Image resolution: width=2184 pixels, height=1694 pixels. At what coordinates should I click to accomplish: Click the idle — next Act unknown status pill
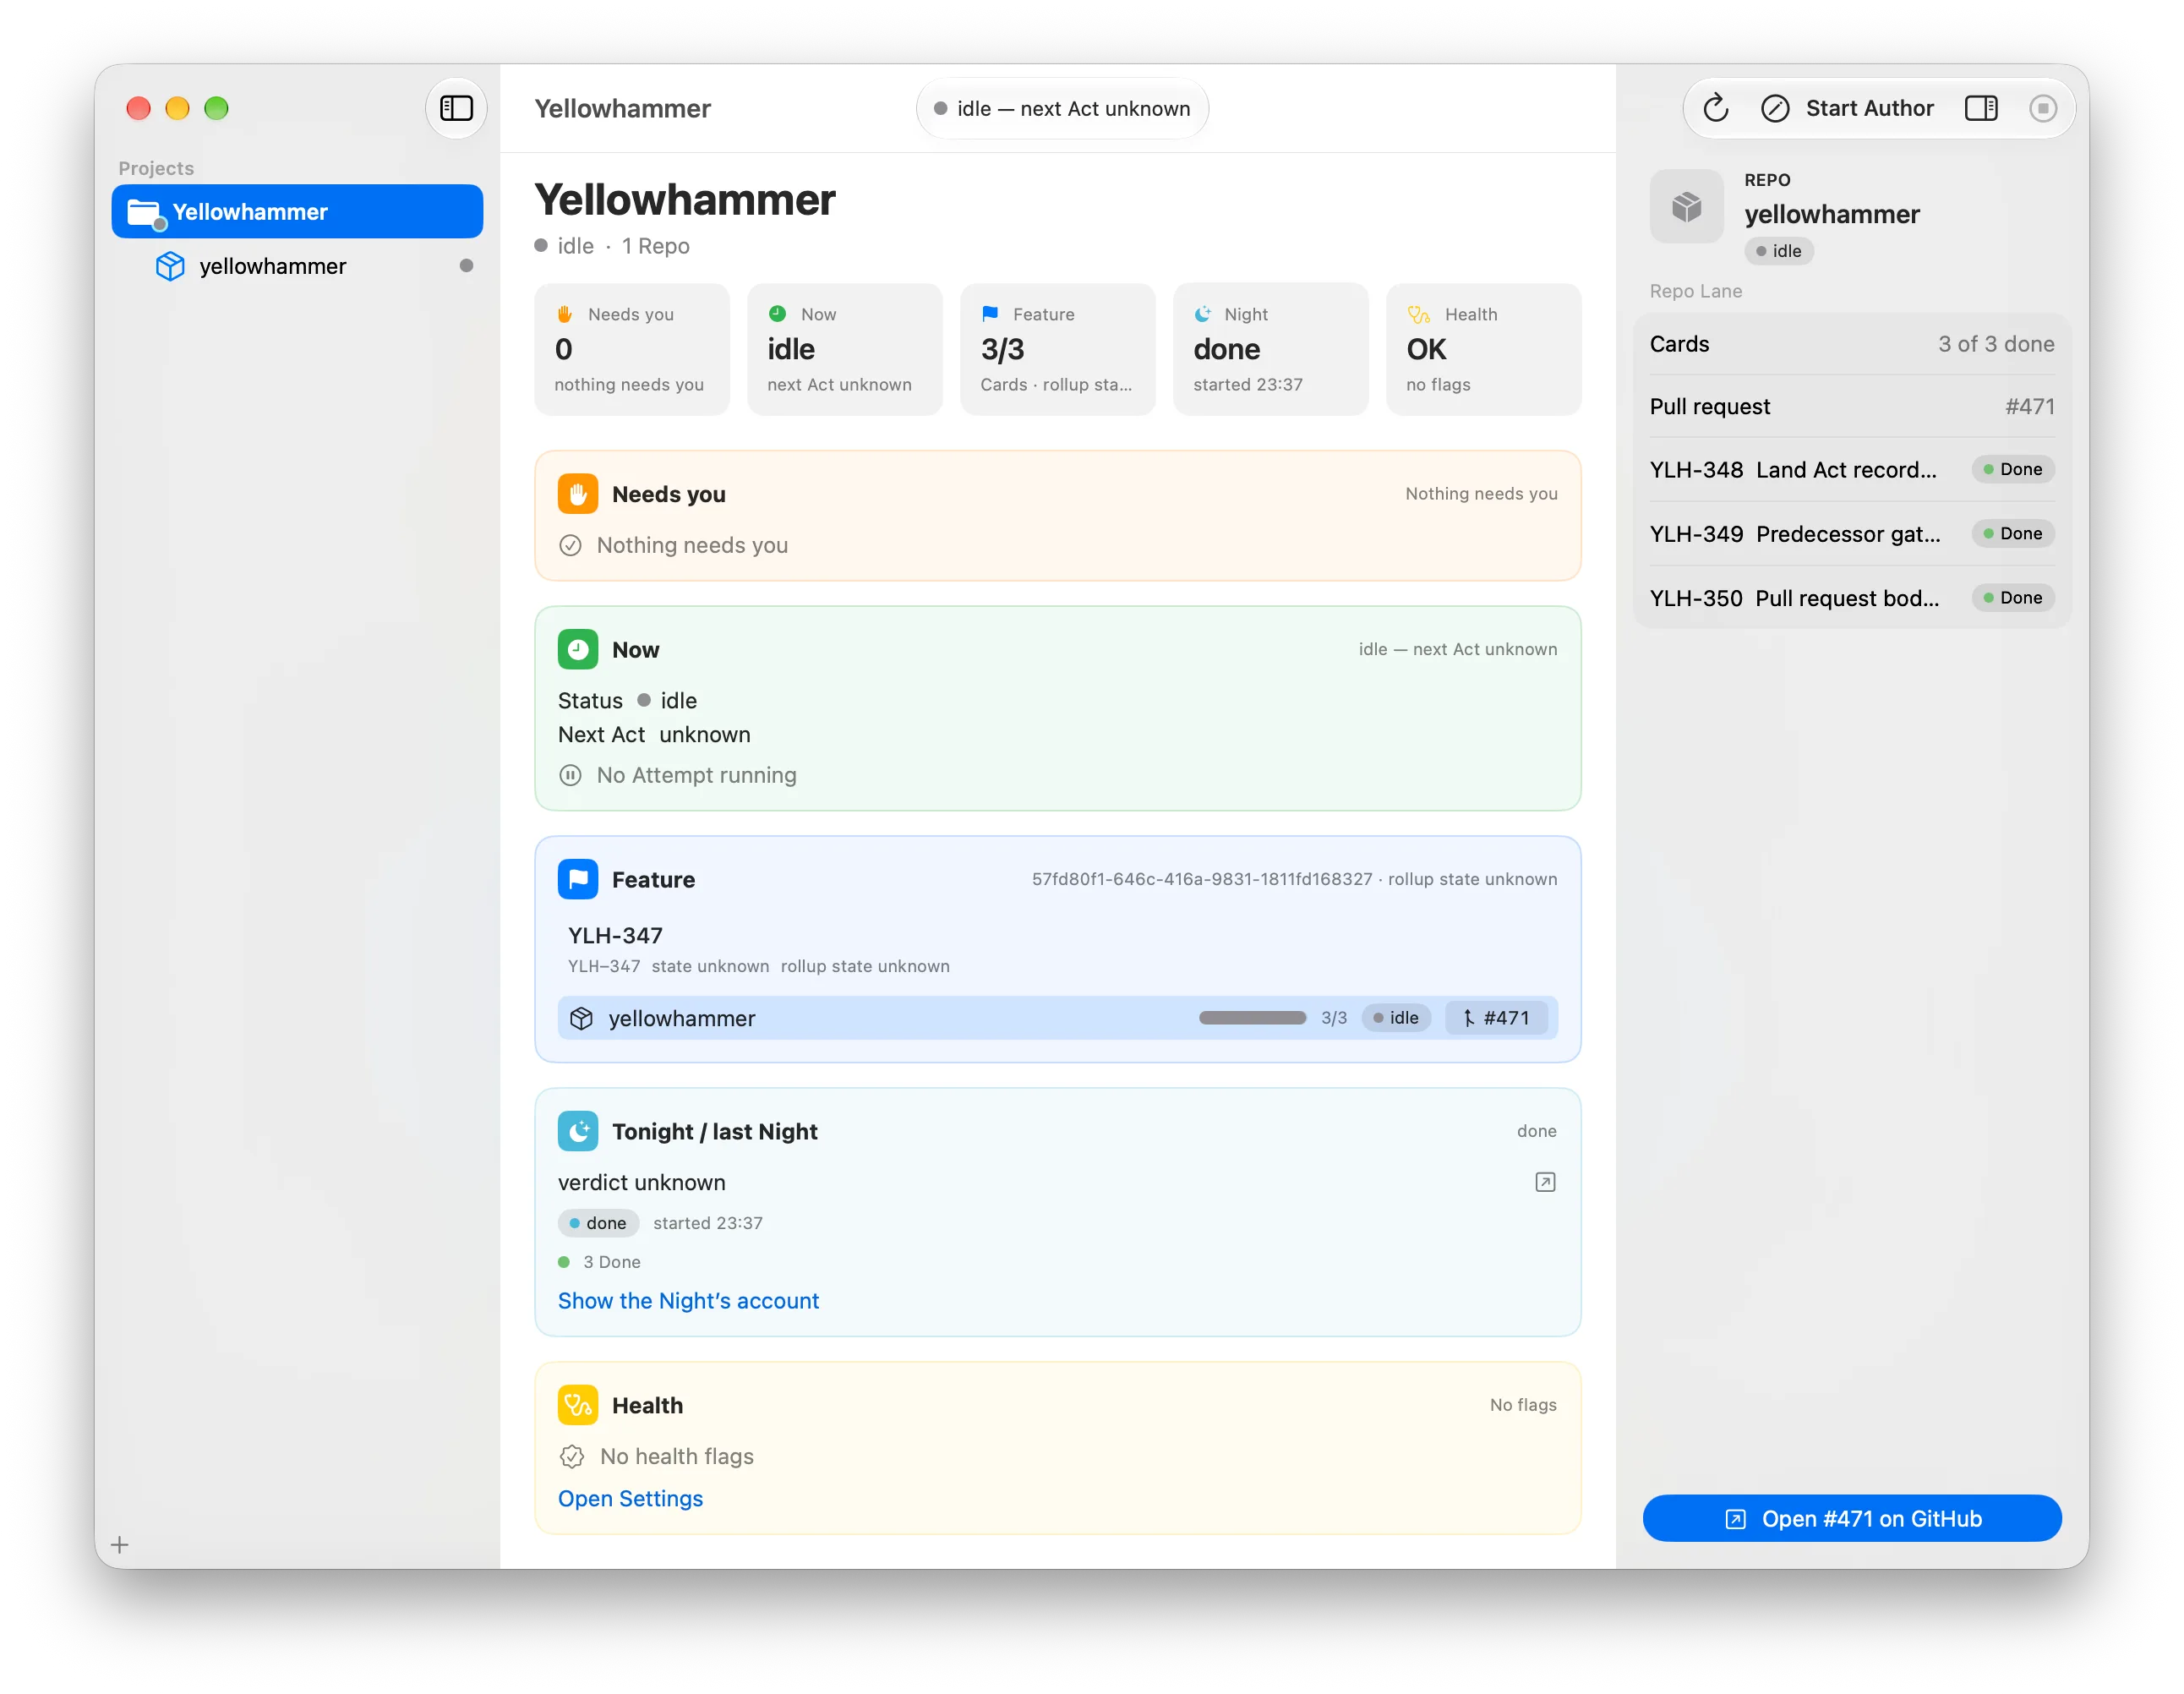(x=1062, y=108)
